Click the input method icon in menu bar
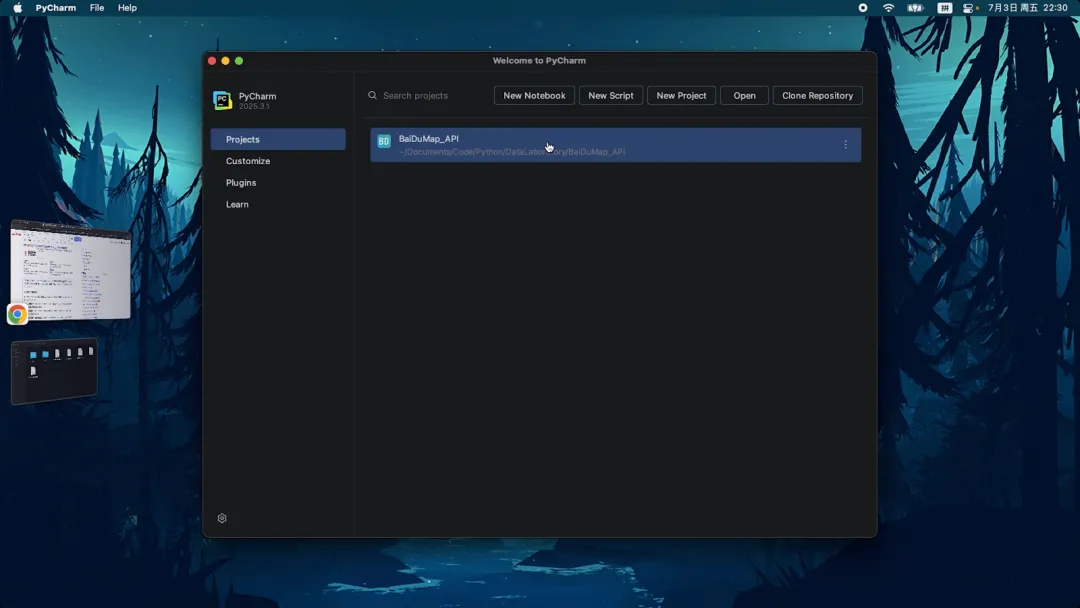The height and width of the screenshot is (608, 1080). pyautogui.click(x=944, y=8)
